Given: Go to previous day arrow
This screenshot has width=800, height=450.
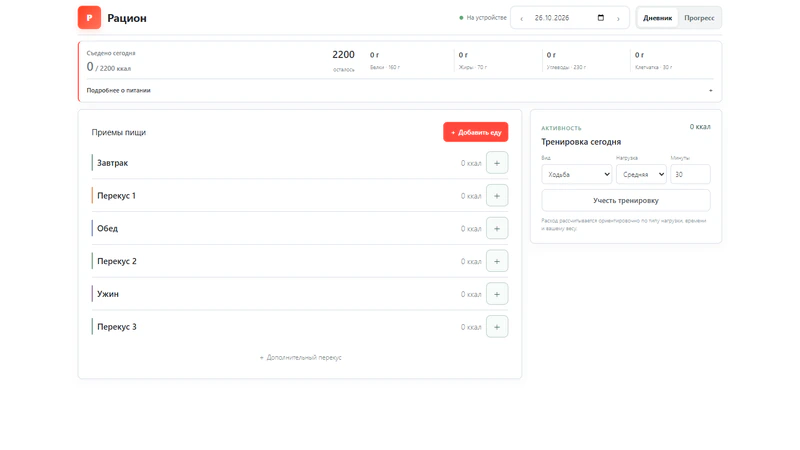Looking at the screenshot, I should 521,18.
